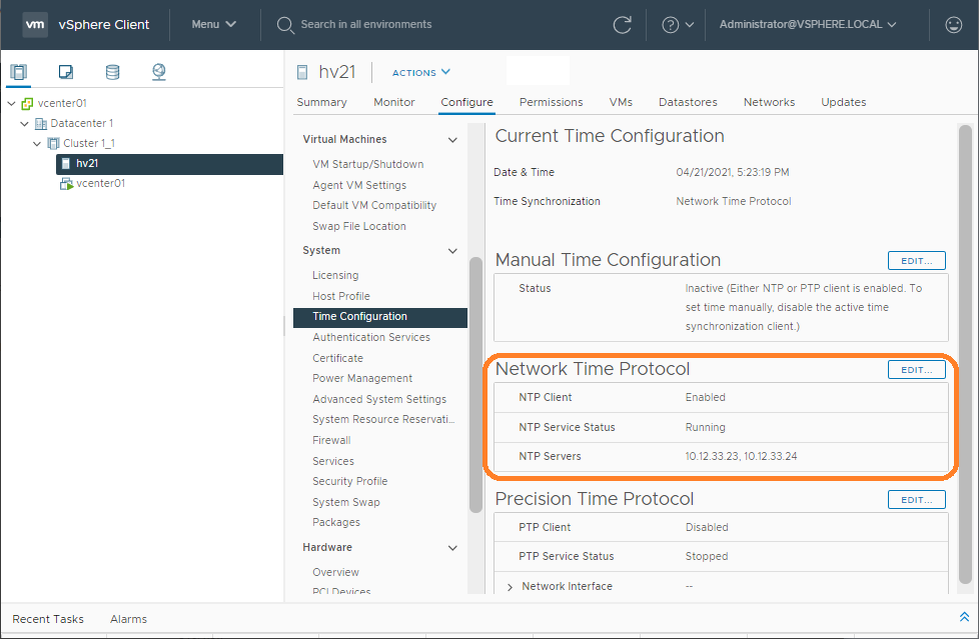979x639 pixels.
Task: Open the Alarms tab
Action: (129, 619)
